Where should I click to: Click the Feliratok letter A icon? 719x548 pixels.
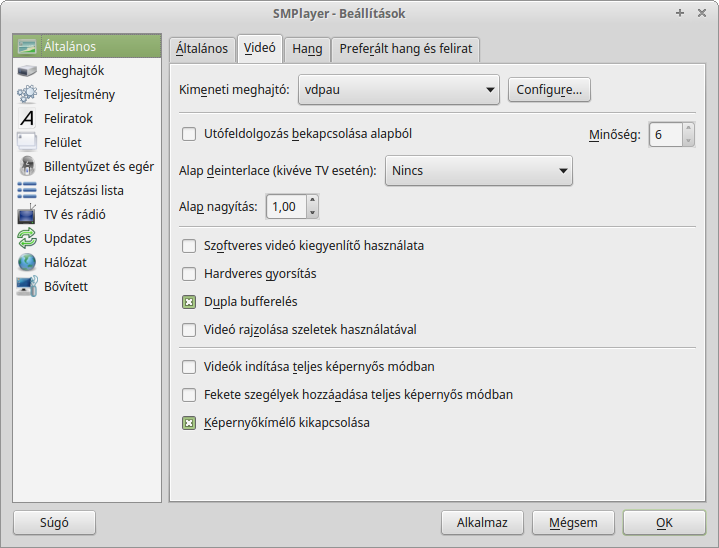[x=27, y=118]
